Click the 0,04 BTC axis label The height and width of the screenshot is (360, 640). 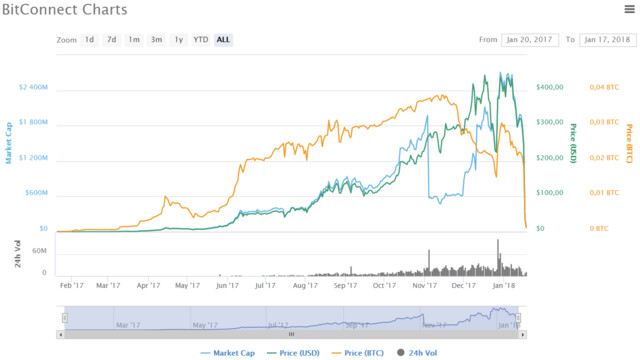(604, 87)
